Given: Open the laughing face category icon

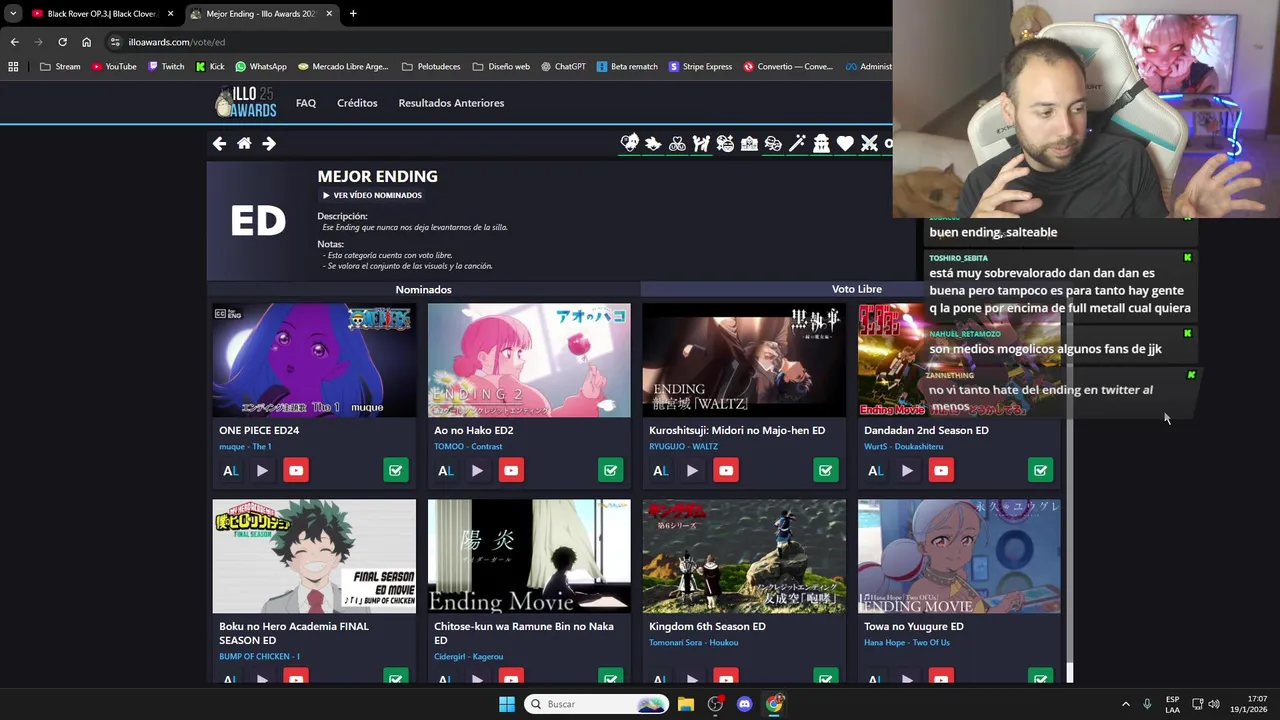Looking at the screenshot, I should coord(725,143).
